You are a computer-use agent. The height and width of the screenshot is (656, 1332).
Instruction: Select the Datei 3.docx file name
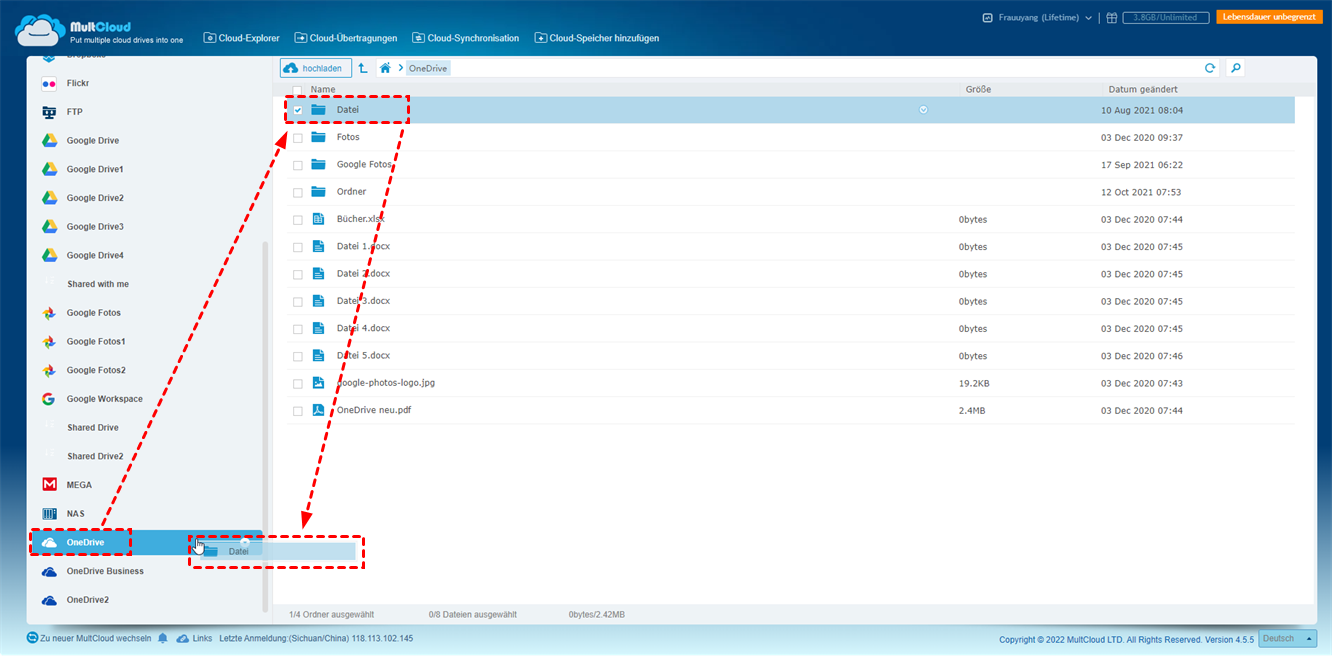click(363, 301)
